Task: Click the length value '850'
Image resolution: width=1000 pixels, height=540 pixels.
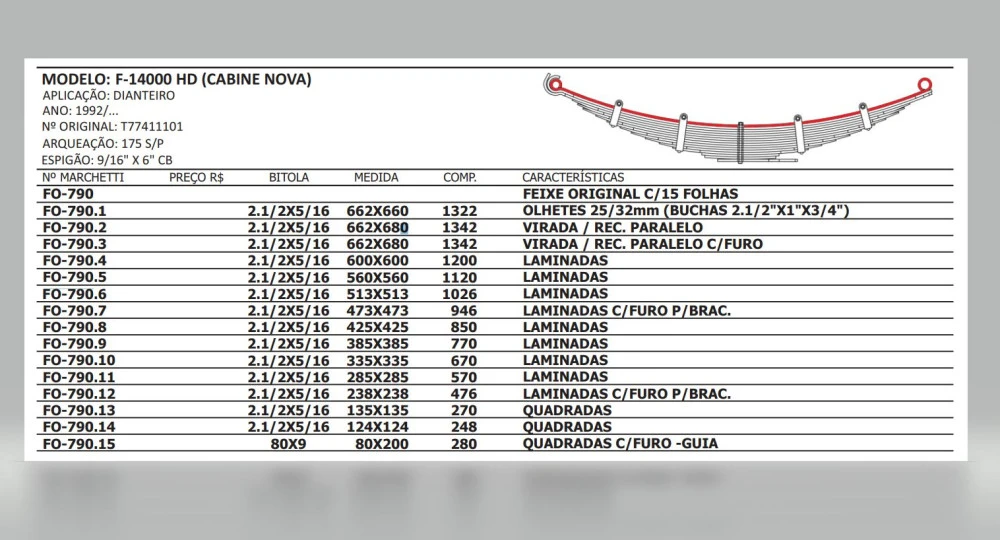Action: [464, 327]
